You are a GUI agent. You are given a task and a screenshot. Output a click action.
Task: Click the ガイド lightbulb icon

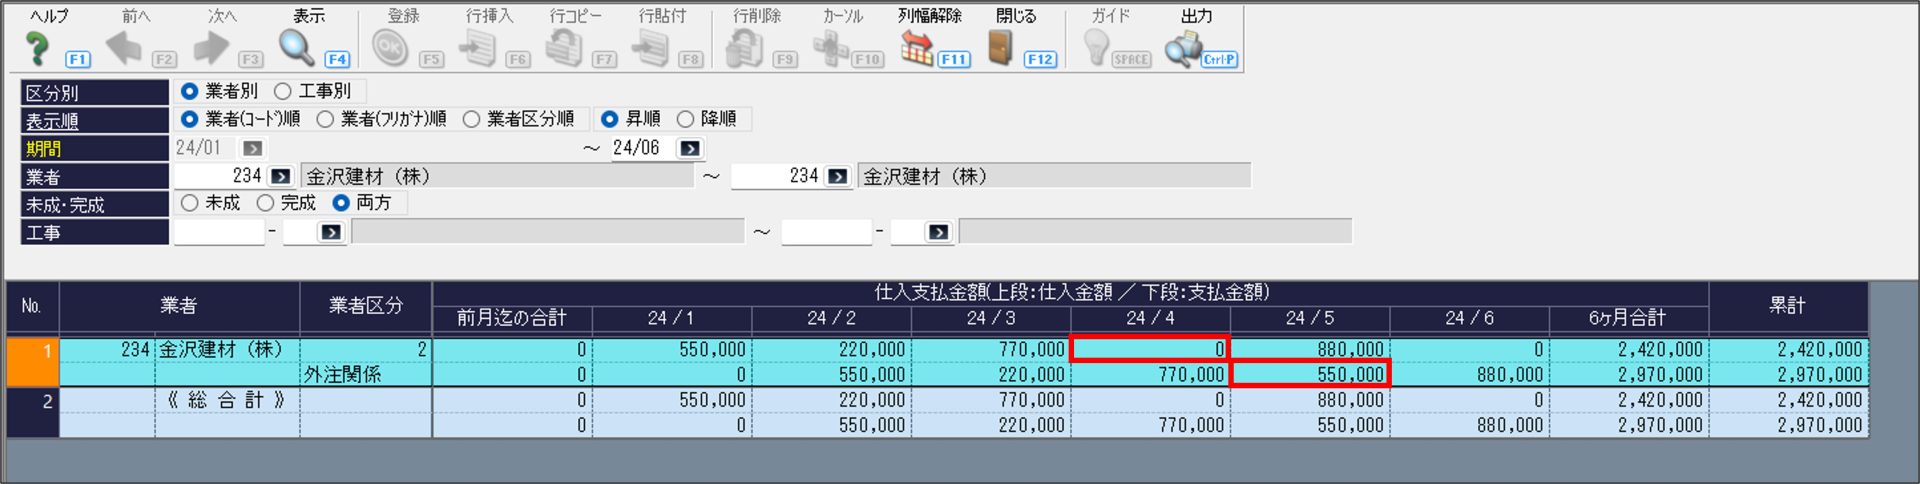(x=1096, y=47)
